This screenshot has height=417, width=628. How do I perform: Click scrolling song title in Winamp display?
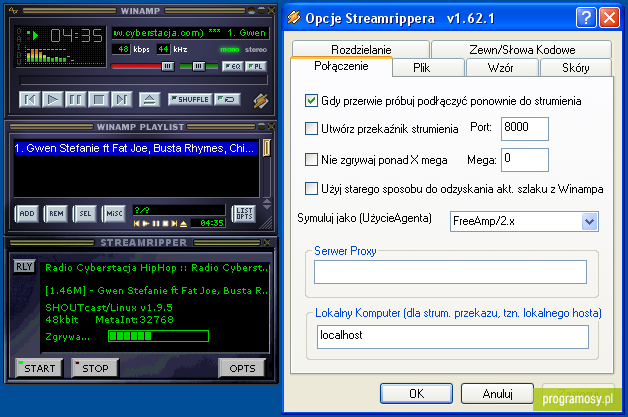(190, 33)
